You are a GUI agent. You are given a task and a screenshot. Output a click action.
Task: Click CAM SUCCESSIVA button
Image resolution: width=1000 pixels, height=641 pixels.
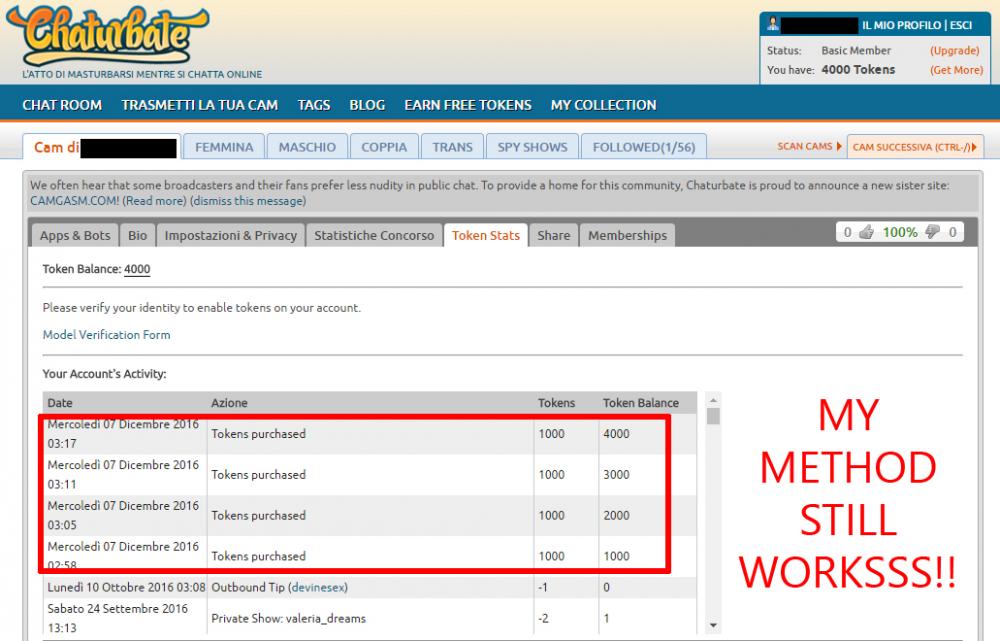915,147
